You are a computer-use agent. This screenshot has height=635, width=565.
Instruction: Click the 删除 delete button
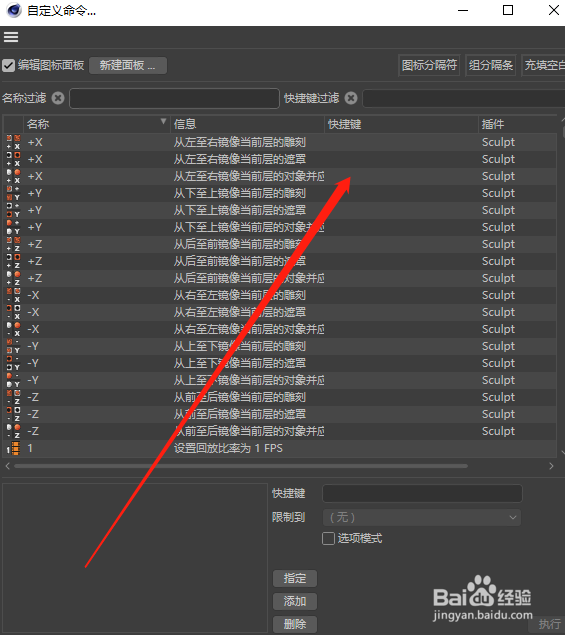[x=294, y=624]
